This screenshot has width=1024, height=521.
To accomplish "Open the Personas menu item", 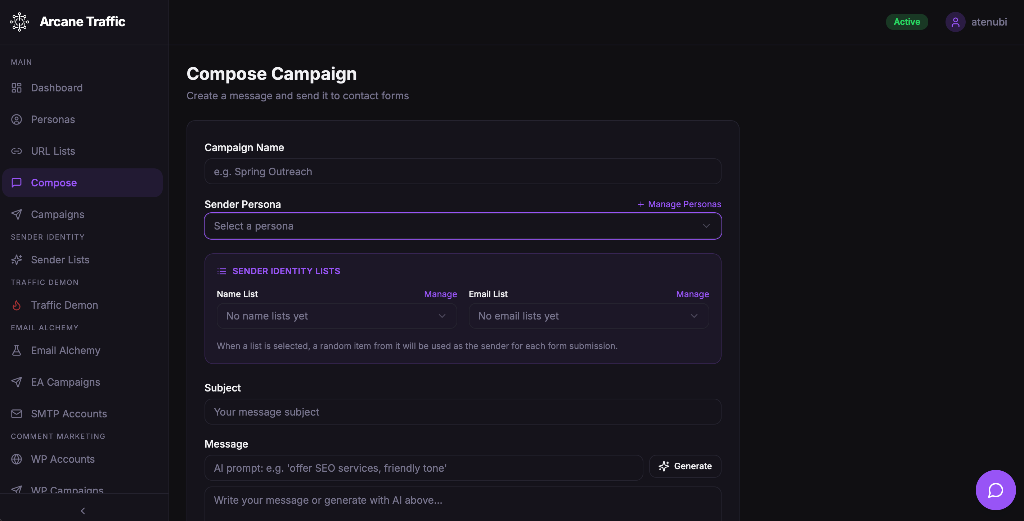I will 82,119.
